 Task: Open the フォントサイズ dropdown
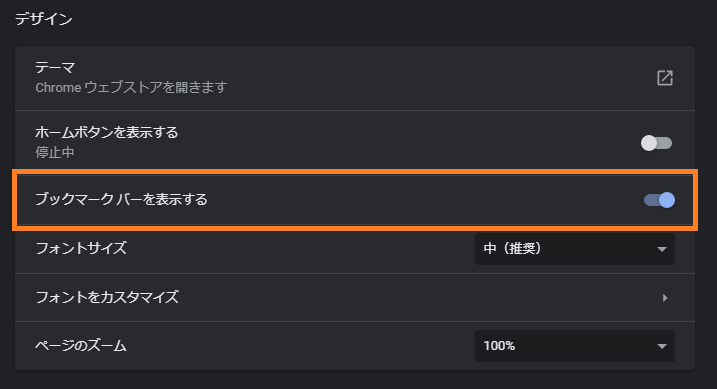575,249
